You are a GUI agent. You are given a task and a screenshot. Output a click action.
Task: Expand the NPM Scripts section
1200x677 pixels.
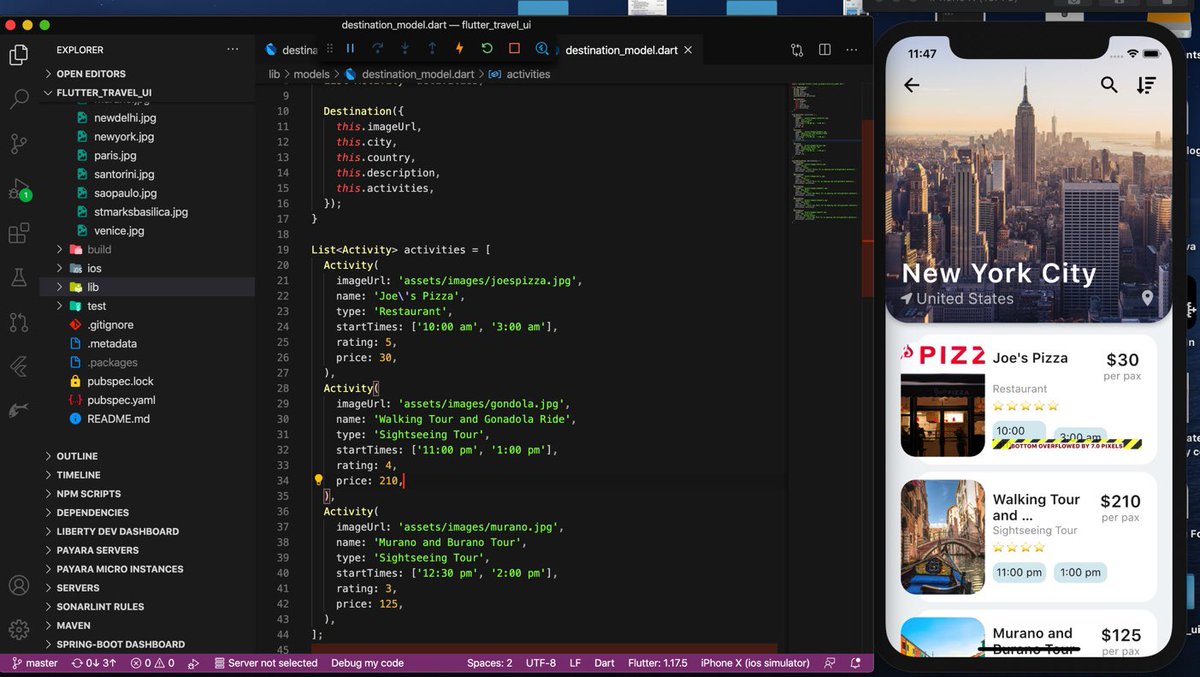[x=88, y=494]
